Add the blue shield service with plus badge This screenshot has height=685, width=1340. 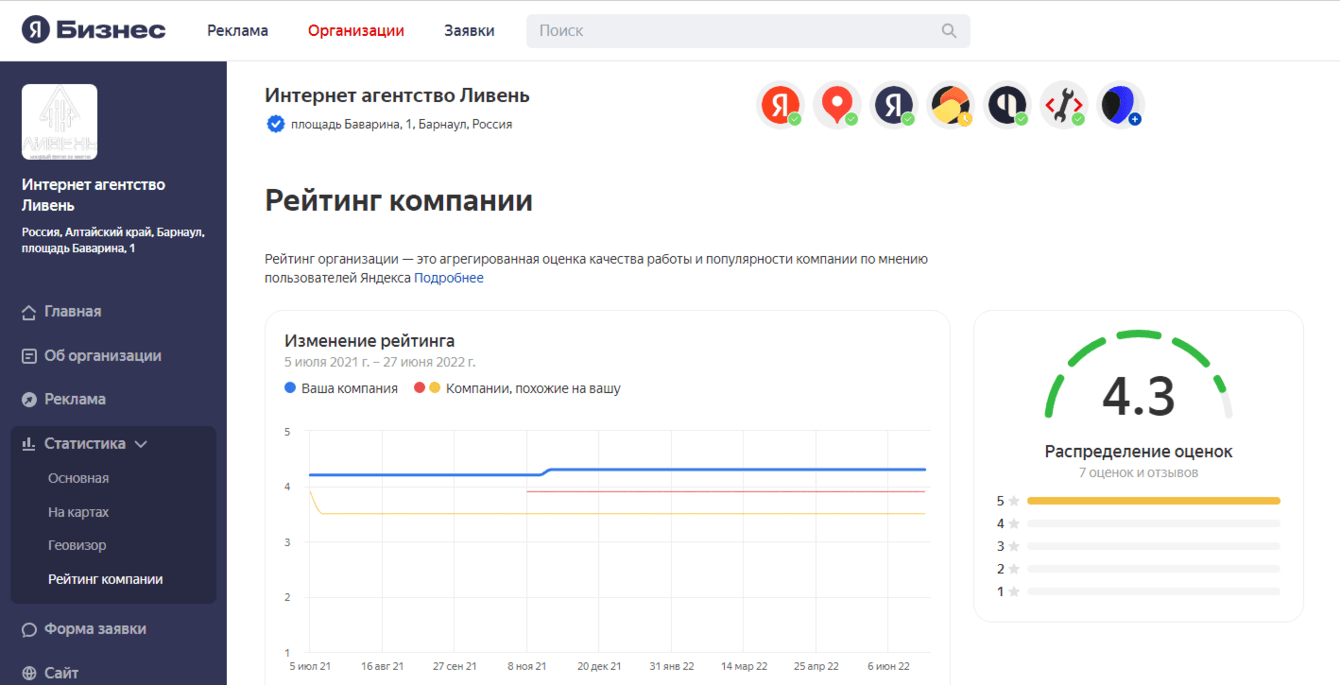pyautogui.click(x=1121, y=104)
